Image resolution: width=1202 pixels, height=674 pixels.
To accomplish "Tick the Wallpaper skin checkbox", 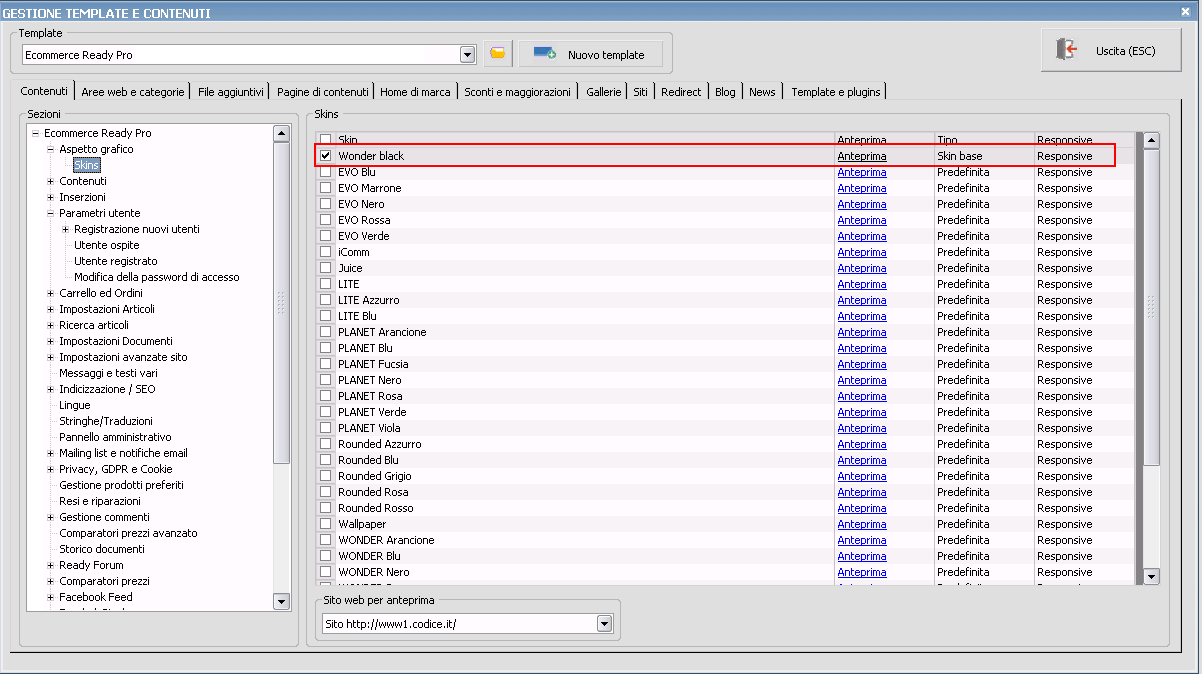I will pyautogui.click(x=325, y=524).
